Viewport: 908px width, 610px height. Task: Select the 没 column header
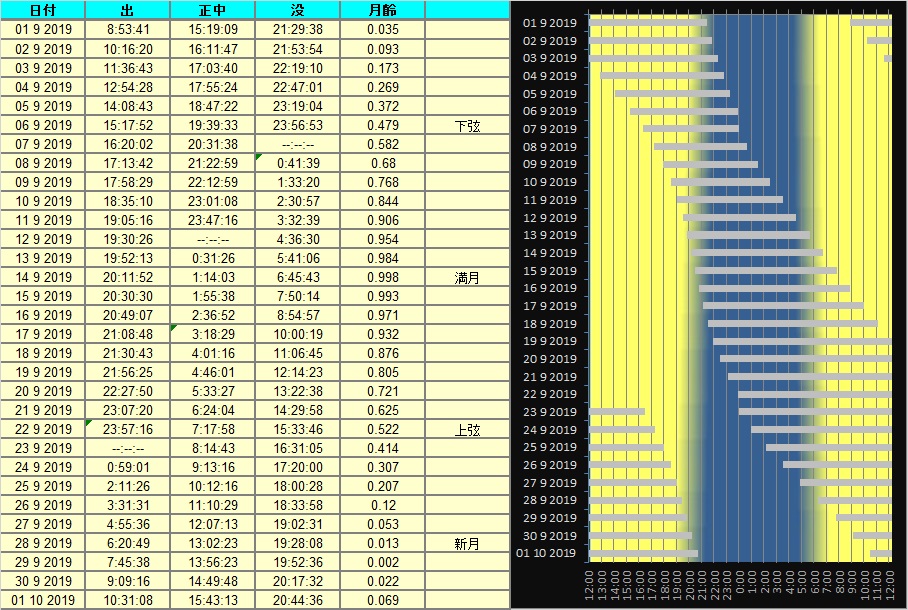[298, 10]
